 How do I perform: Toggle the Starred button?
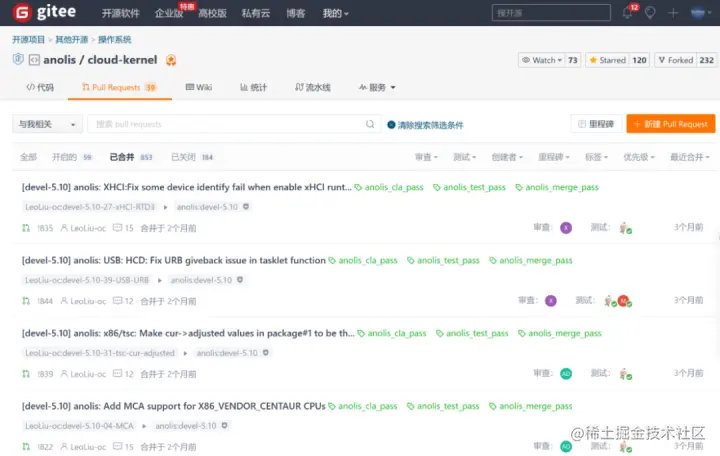coord(607,60)
